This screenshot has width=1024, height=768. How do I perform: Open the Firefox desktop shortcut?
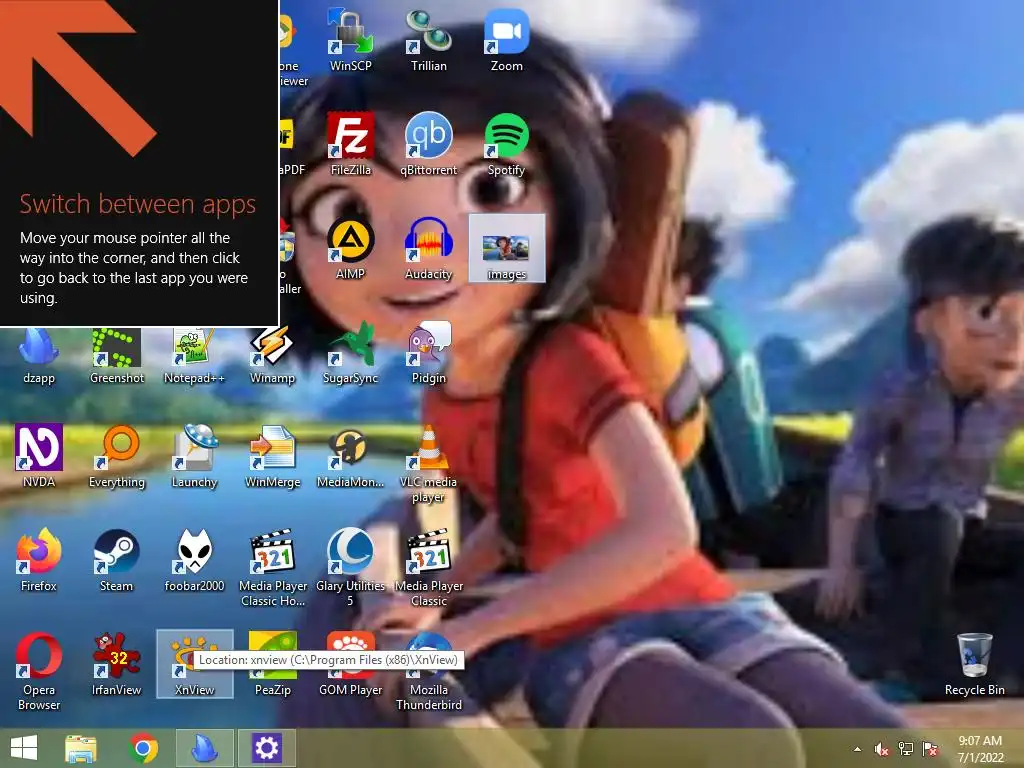39,560
